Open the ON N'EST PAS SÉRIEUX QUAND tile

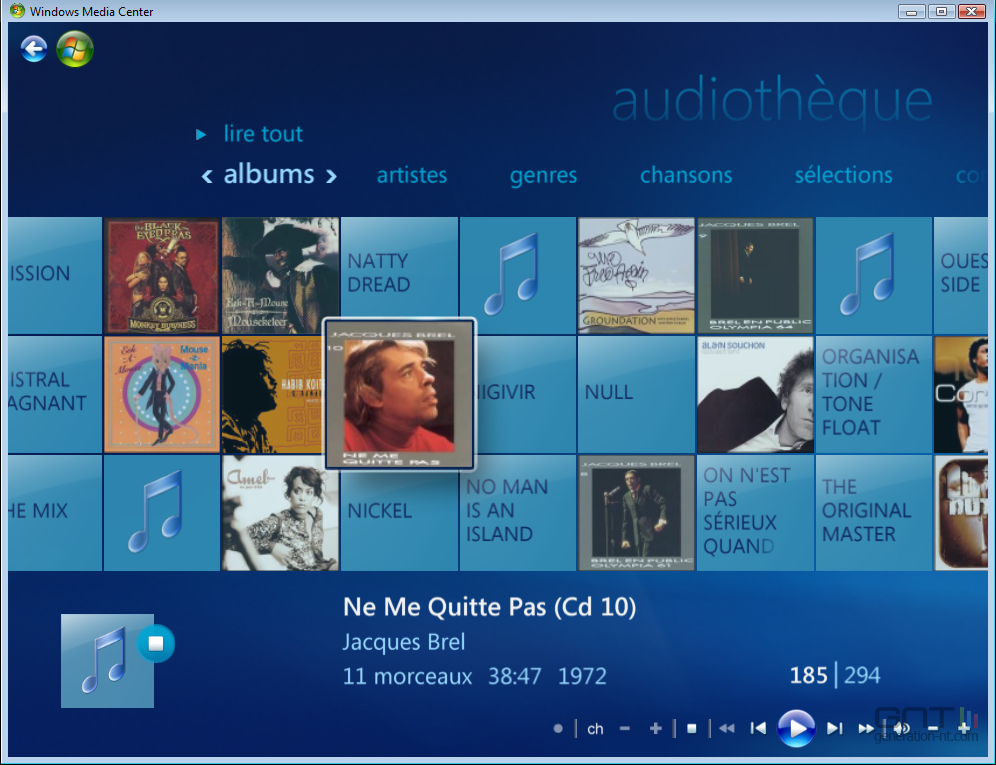[755, 513]
